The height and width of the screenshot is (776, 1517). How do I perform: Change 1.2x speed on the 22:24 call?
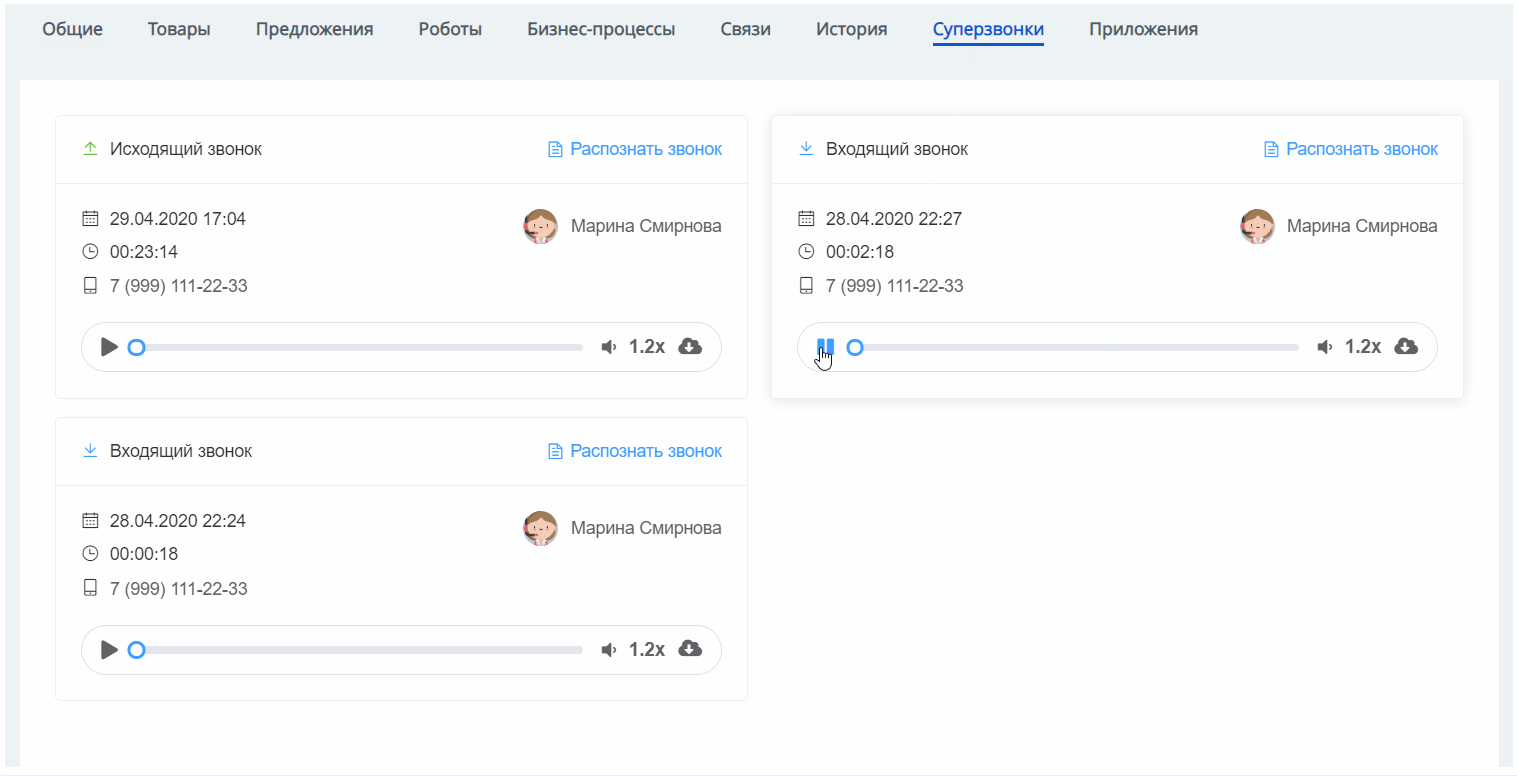point(646,650)
